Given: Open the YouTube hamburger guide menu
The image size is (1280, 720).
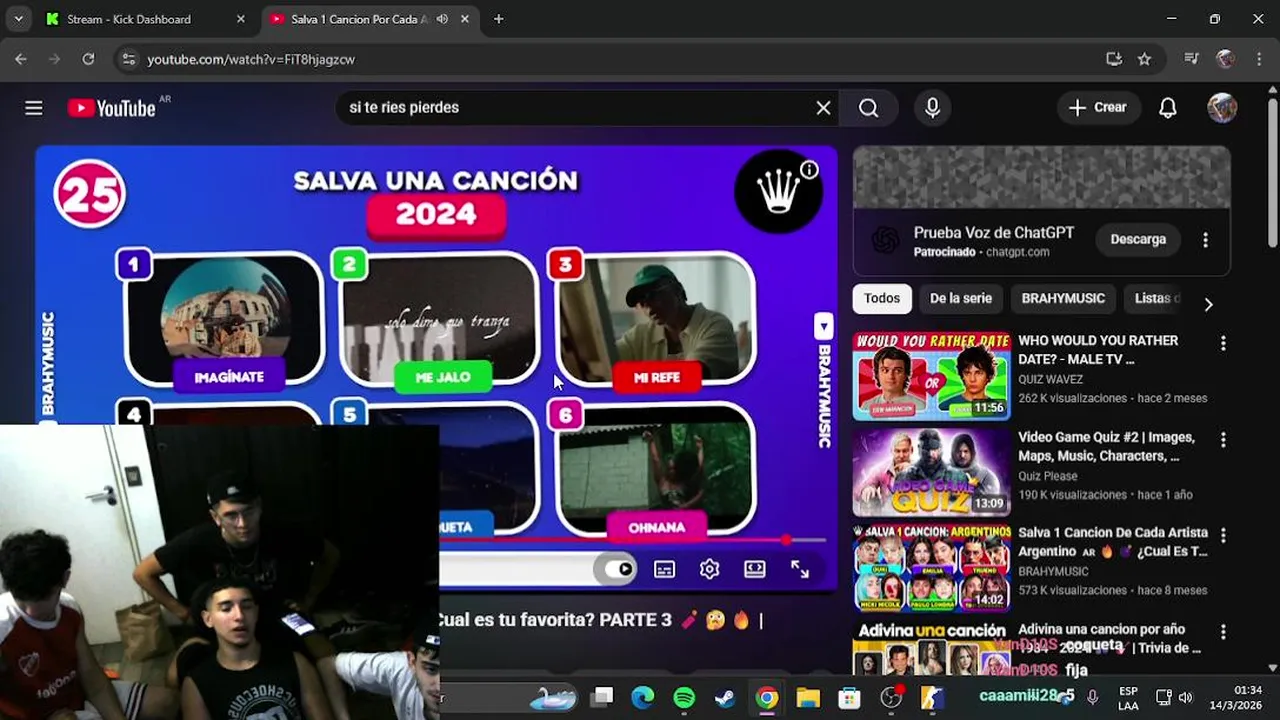Looking at the screenshot, I should pyautogui.click(x=34, y=108).
